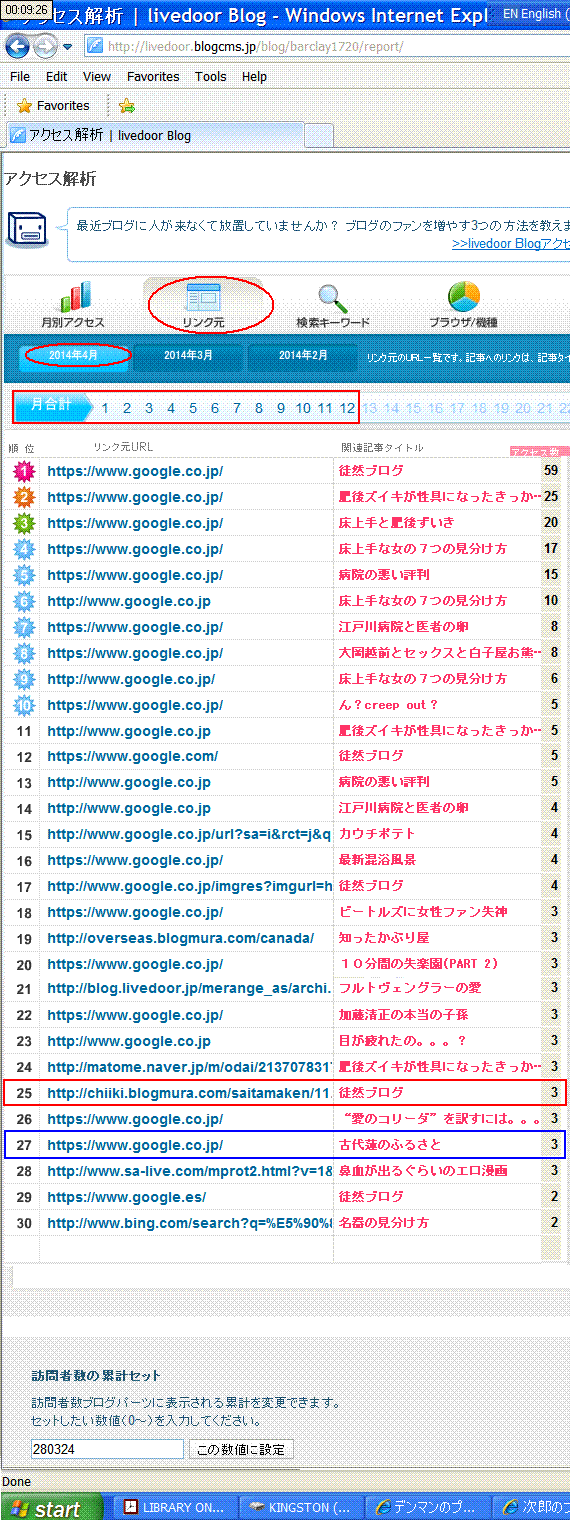Screen dimensions: 570x1520
Task: Open the Edit menu
Action: click(x=57, y=76)
